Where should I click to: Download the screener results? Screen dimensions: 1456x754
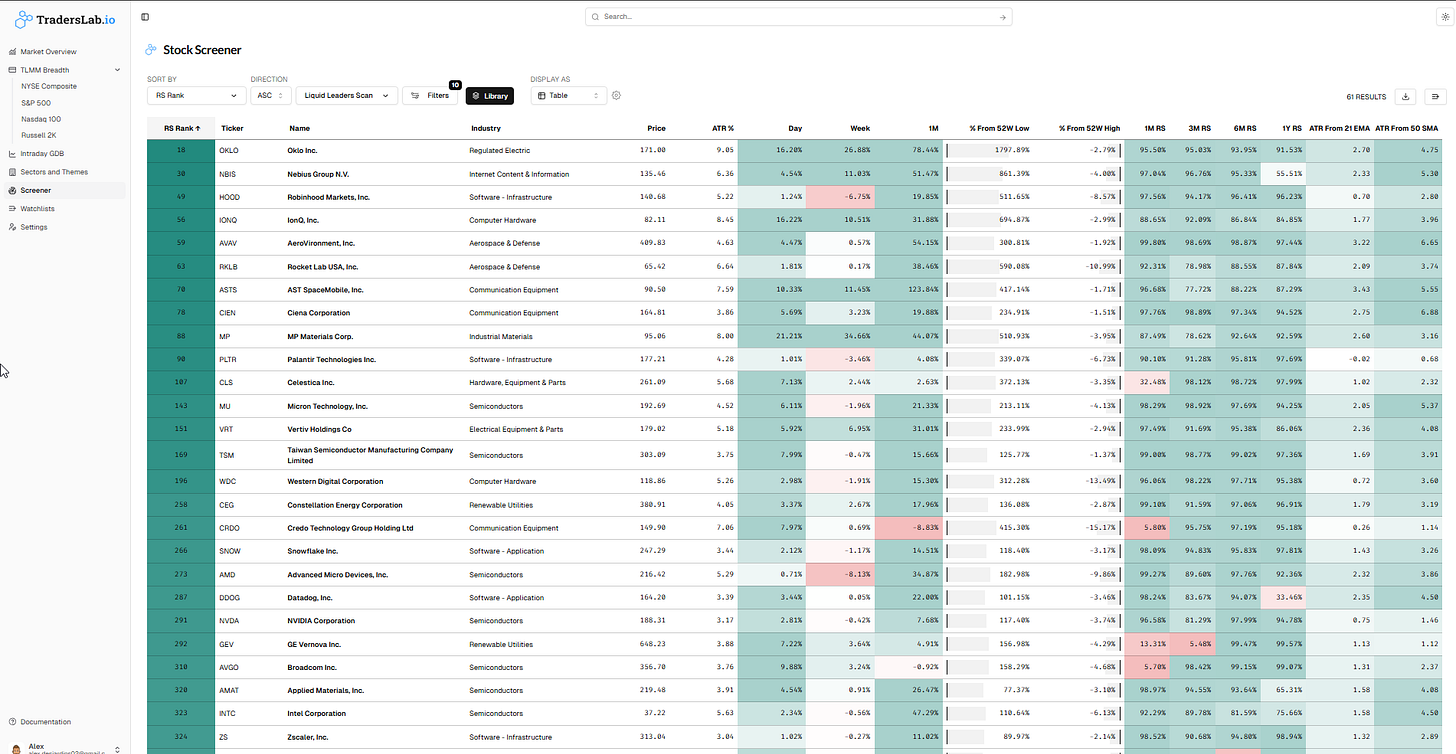tap(1406, 96)
